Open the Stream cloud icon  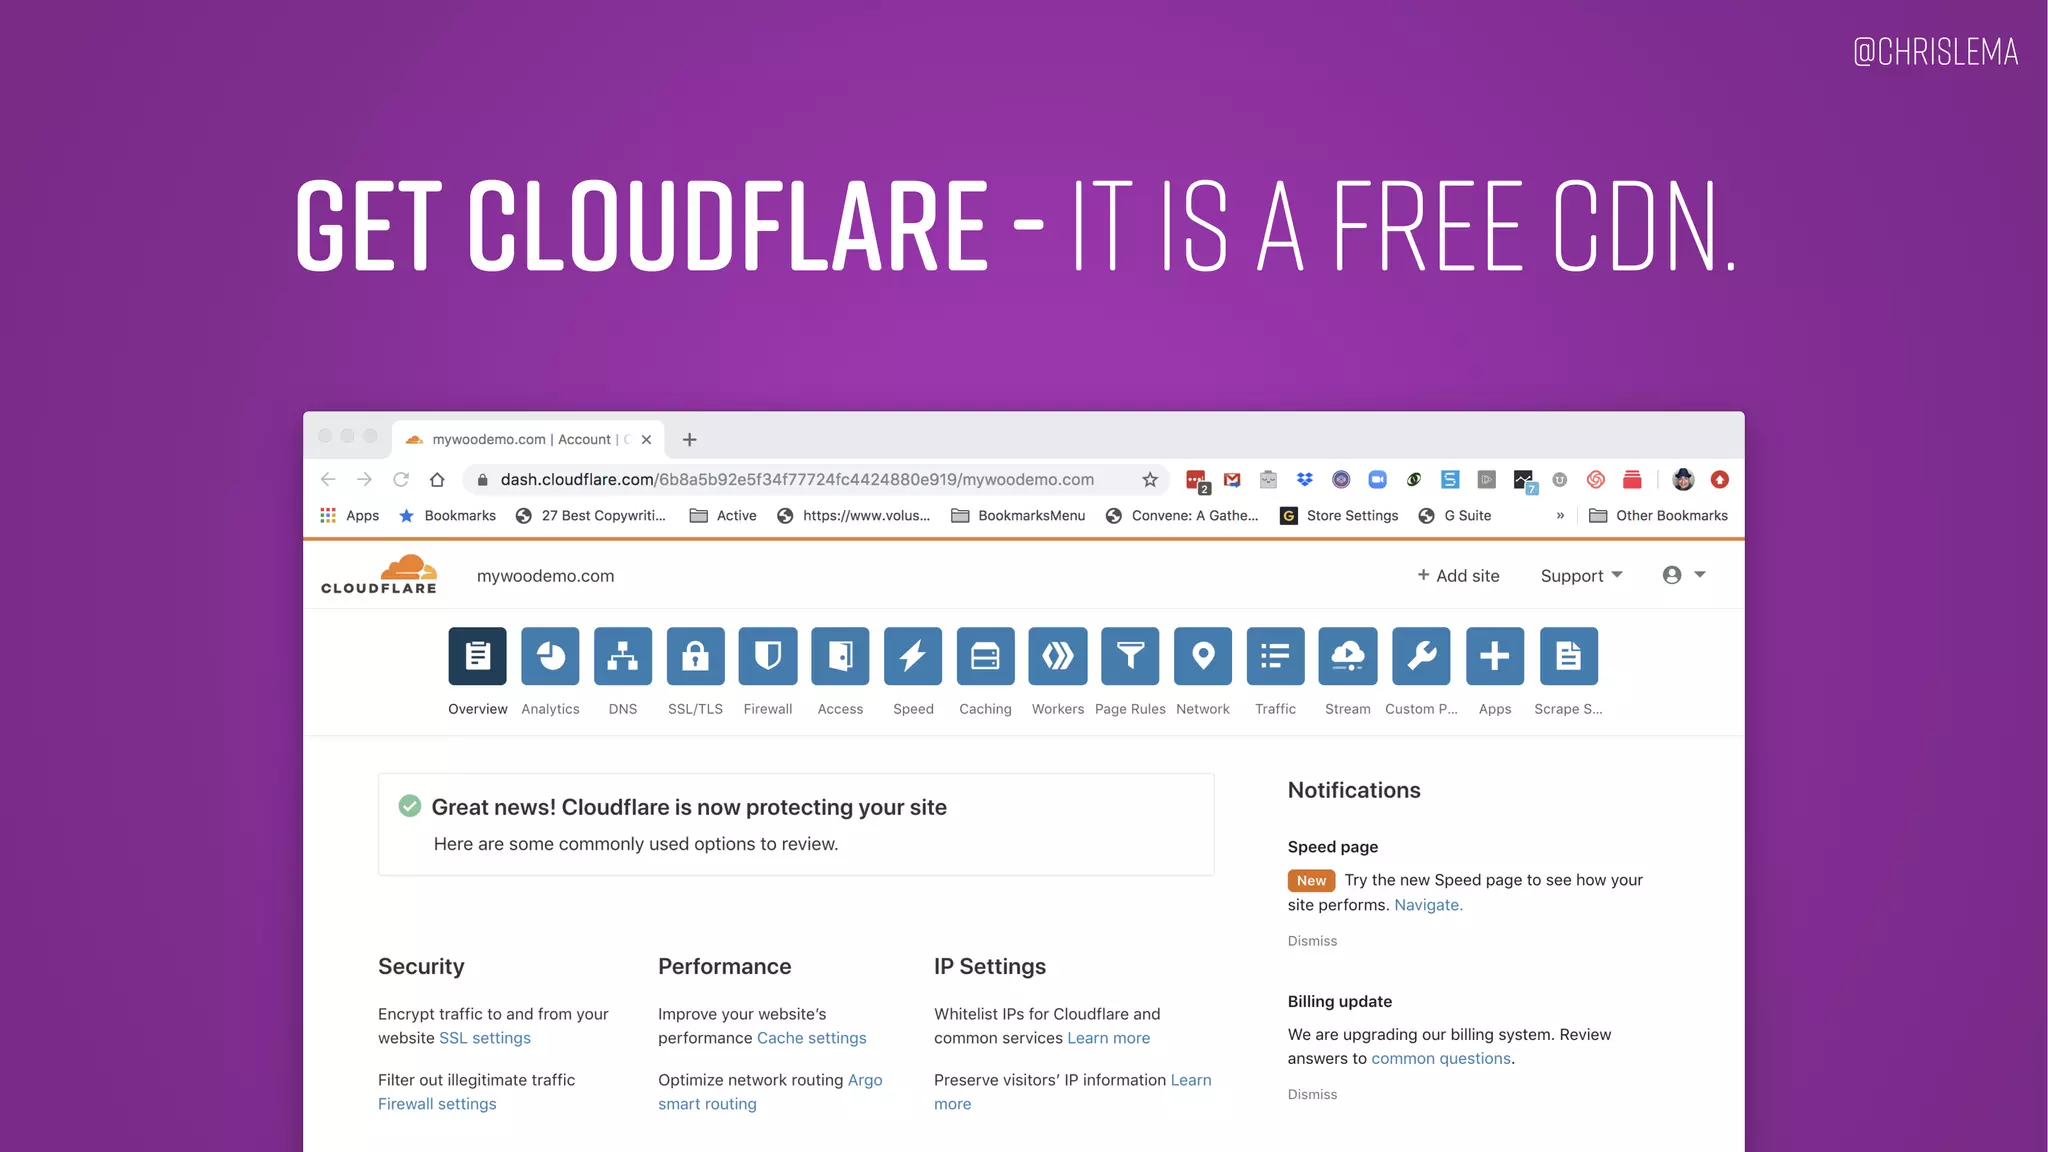tap(1348, 656)
